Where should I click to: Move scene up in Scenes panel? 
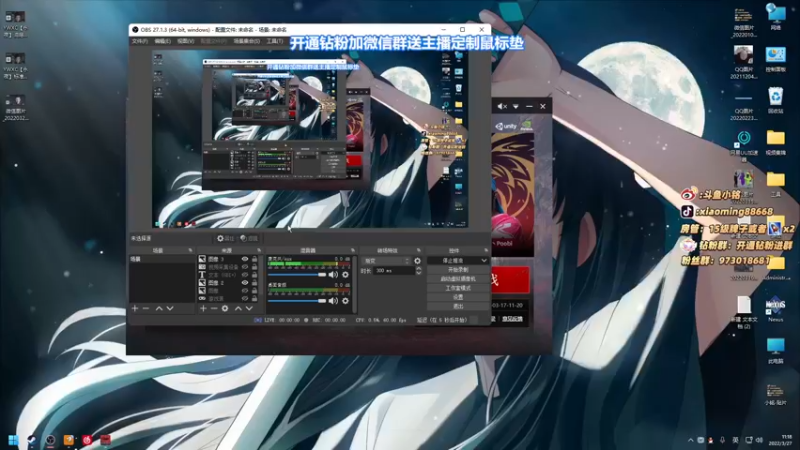tap(159, 309)
